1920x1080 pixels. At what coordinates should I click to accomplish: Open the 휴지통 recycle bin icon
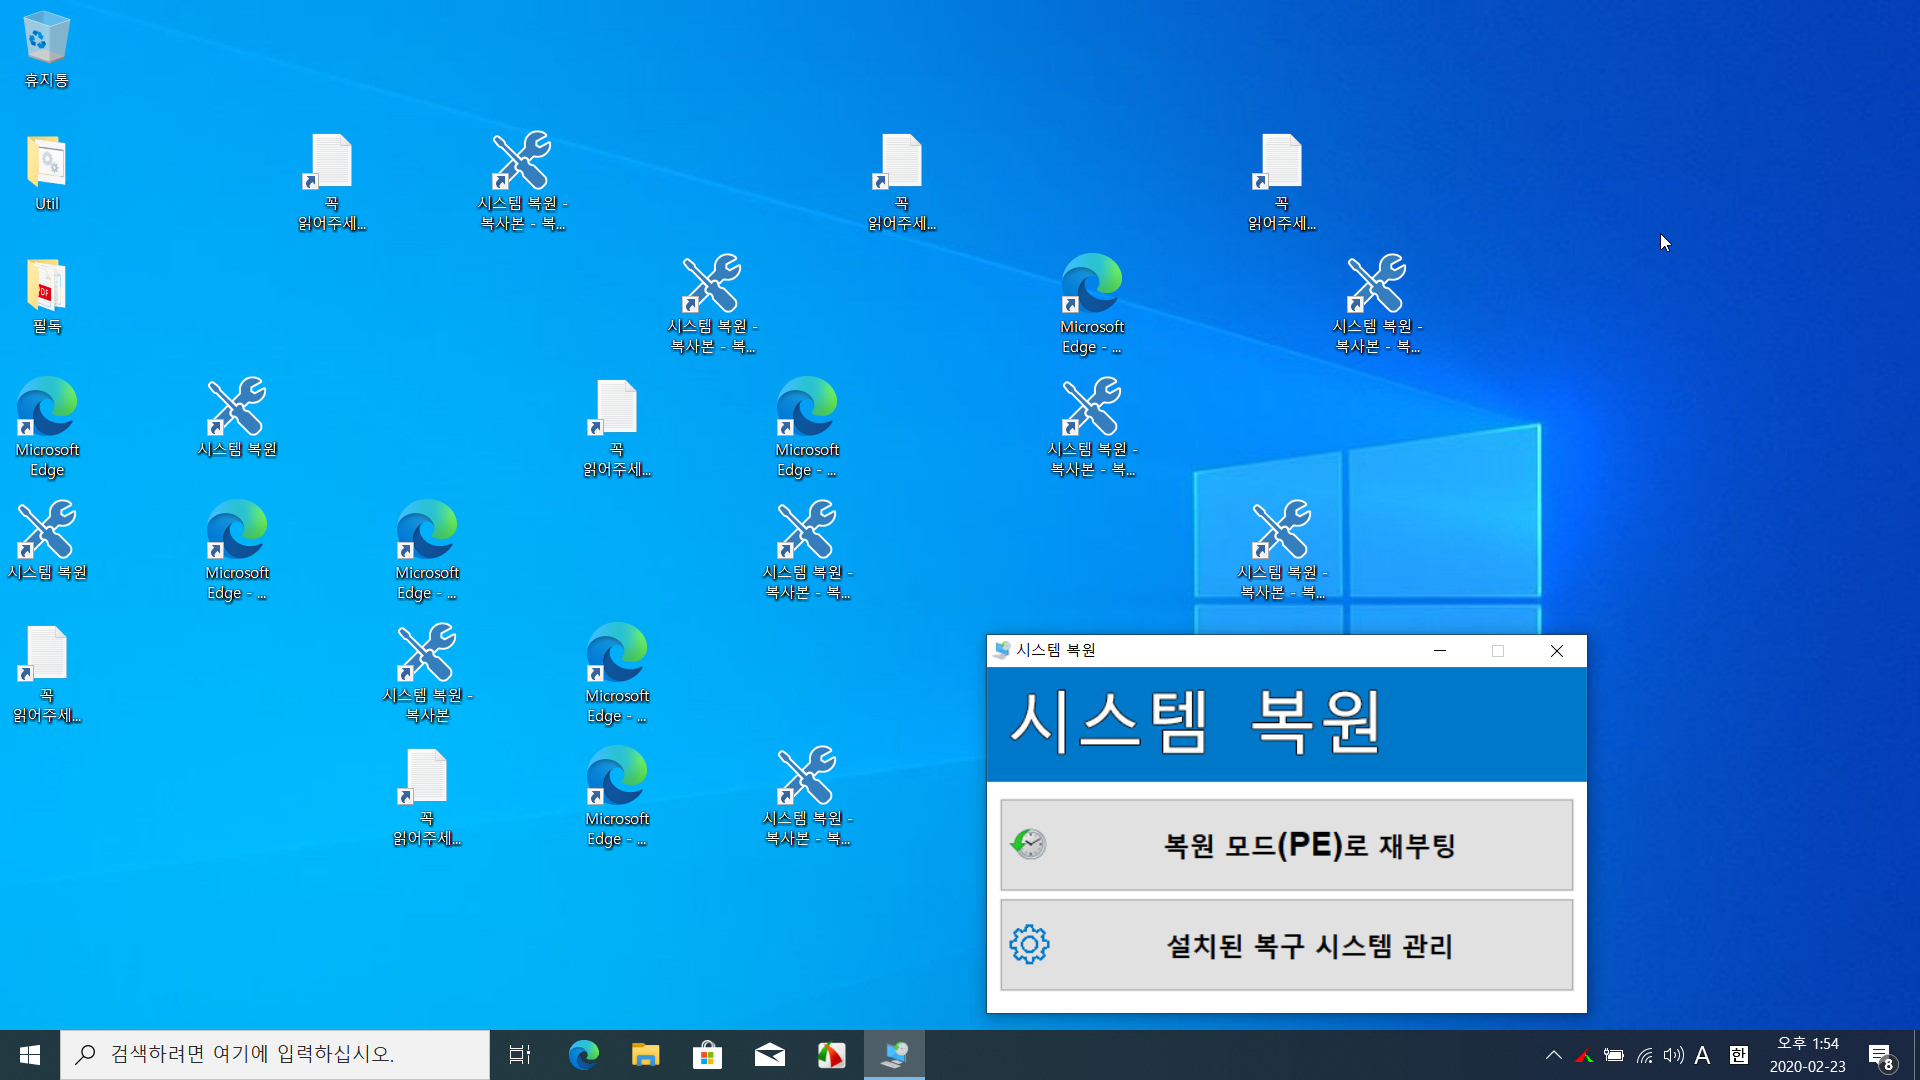[46, 50]
